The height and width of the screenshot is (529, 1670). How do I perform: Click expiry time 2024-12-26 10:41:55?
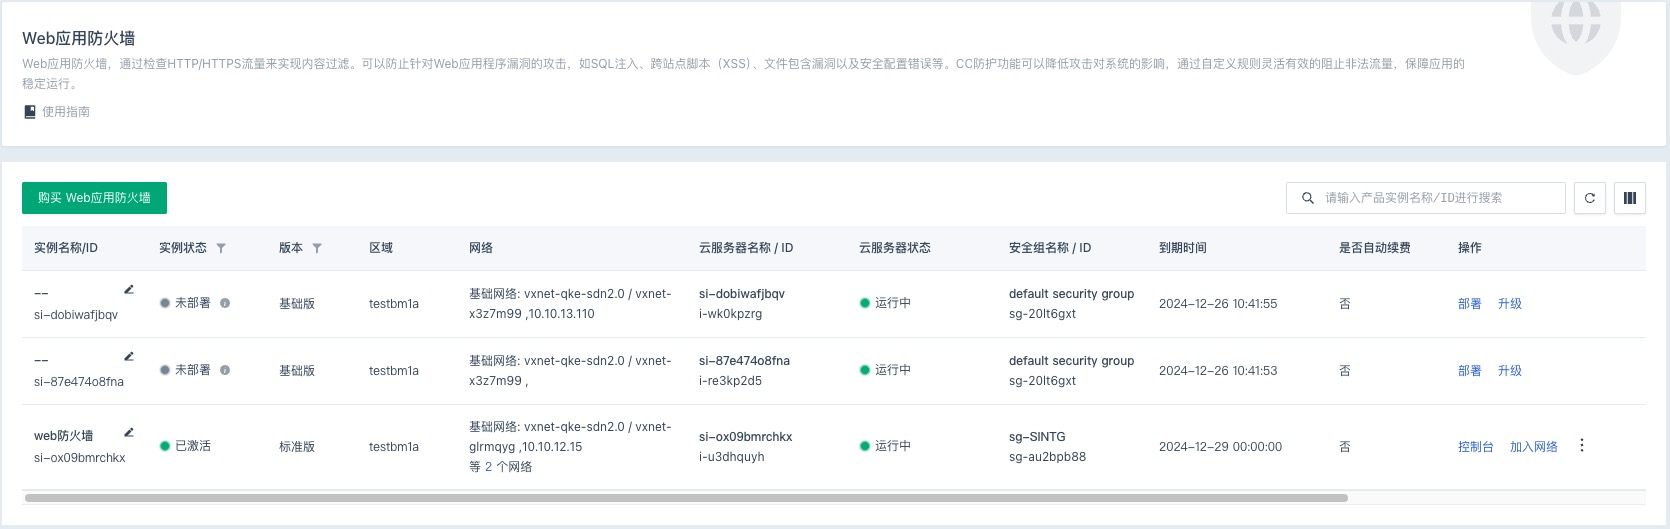pos(1218,304)
